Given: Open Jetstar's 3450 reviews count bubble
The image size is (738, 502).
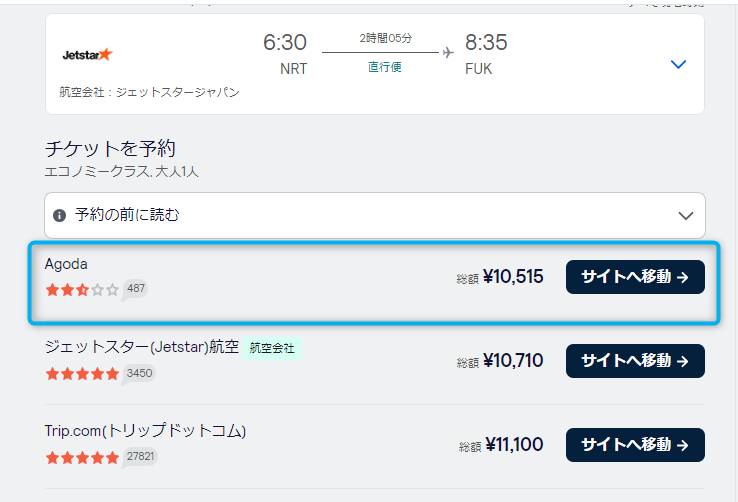Looking at the screenshot, I should pyautogui.click(x=140, y=373).
